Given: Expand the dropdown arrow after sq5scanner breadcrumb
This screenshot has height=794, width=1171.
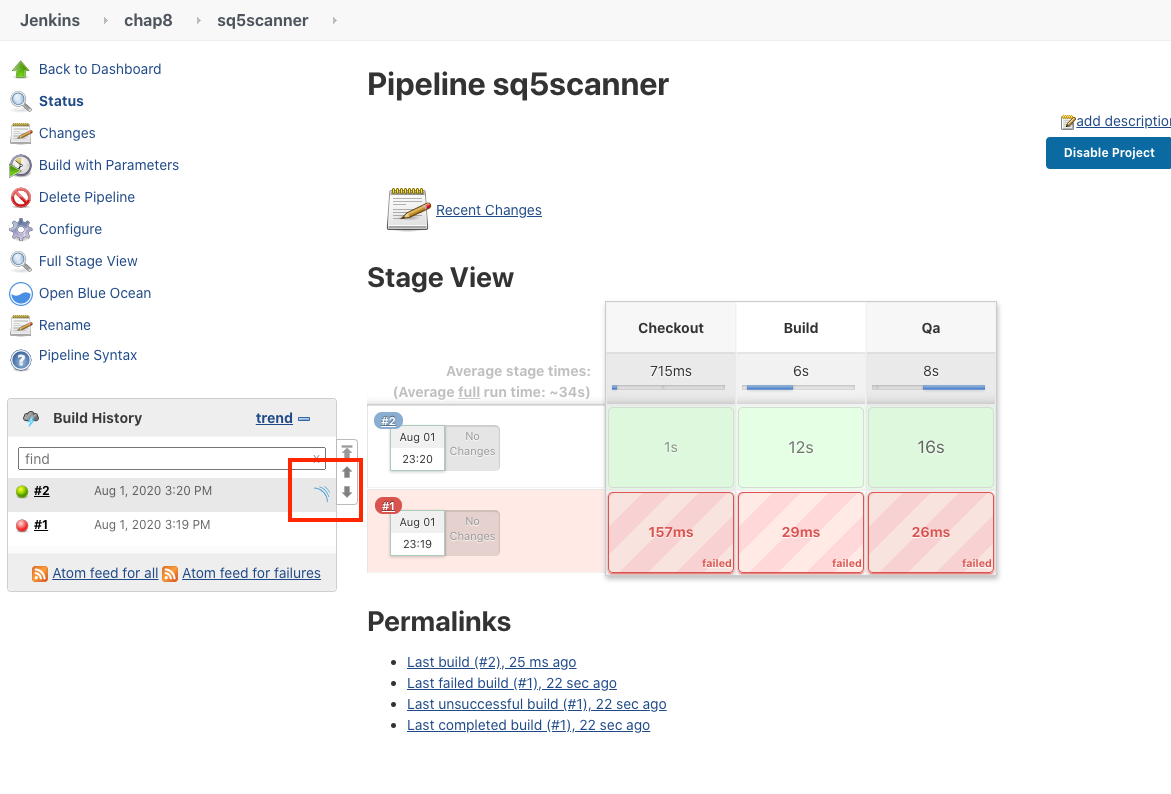Looking at the screenshot, I should (333, 20).
